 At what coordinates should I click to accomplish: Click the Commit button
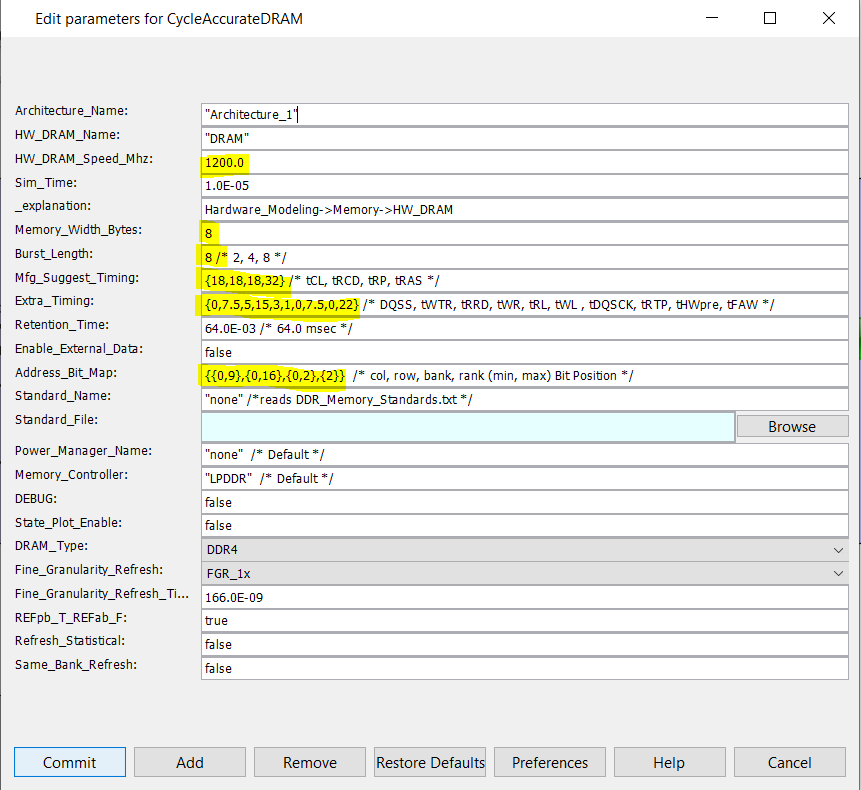(70, 762)
